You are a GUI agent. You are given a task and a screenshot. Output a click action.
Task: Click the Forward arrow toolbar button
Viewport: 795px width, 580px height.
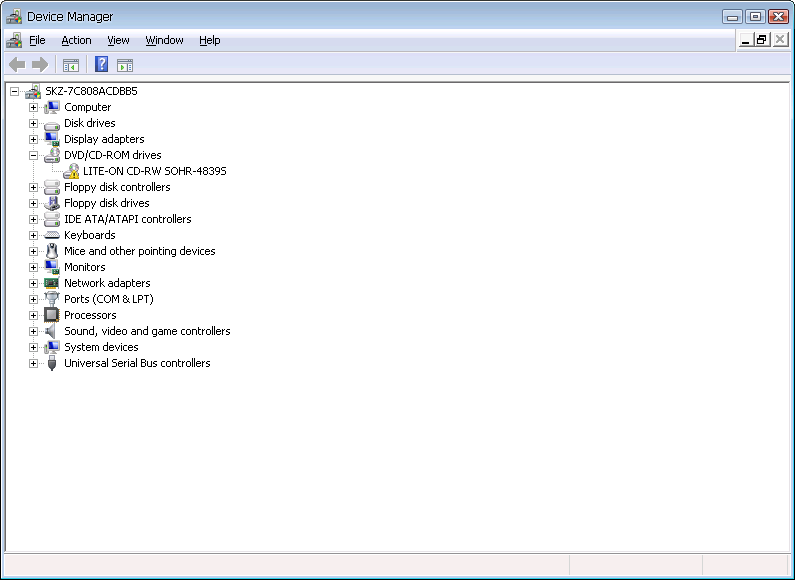tap(40, 65)
